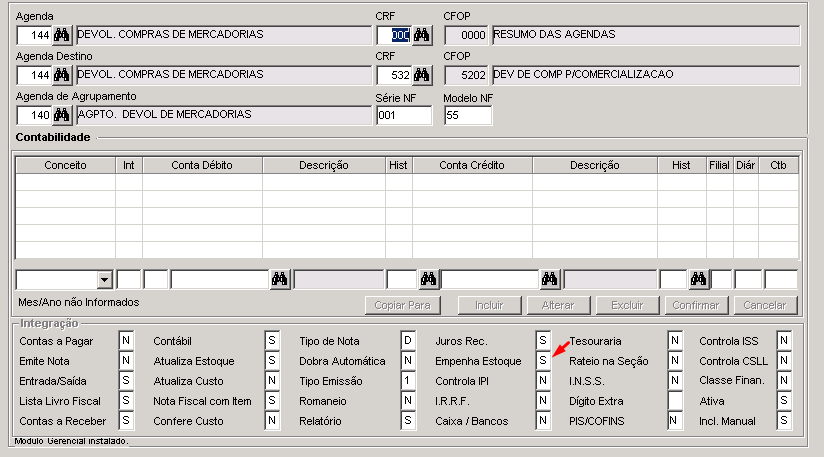Click the Excluir button
Image resolution: width=824 pixels, height=457 pixels.
coord(627,305)
